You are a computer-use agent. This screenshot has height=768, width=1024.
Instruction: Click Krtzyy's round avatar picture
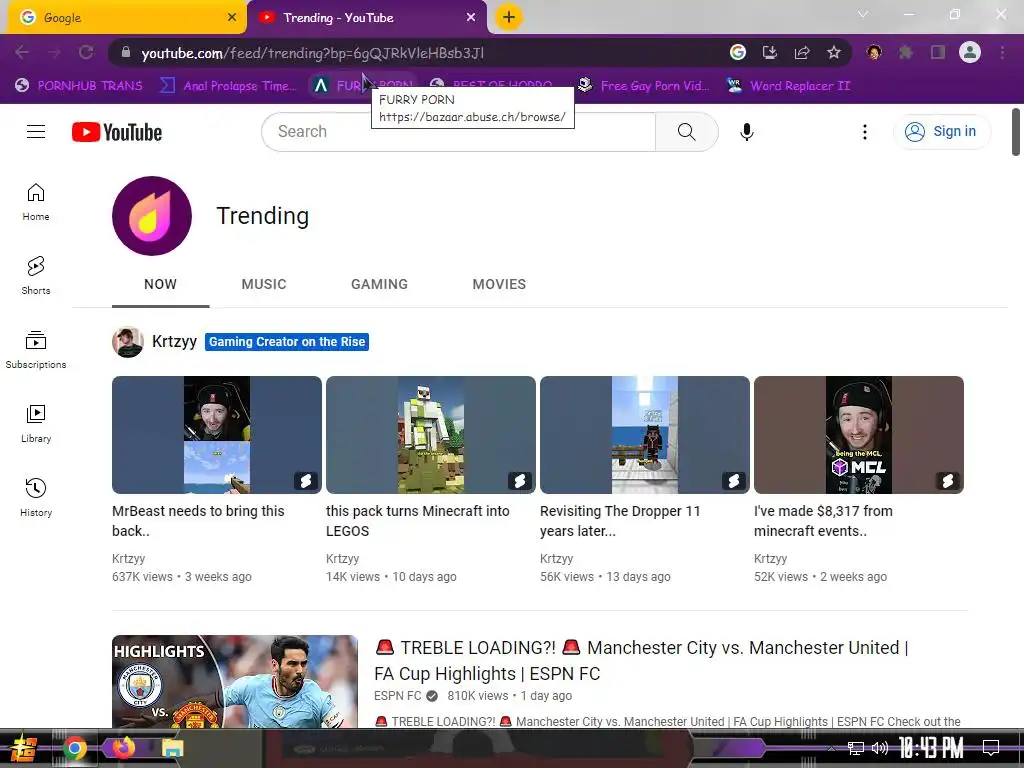pos(127,342)
